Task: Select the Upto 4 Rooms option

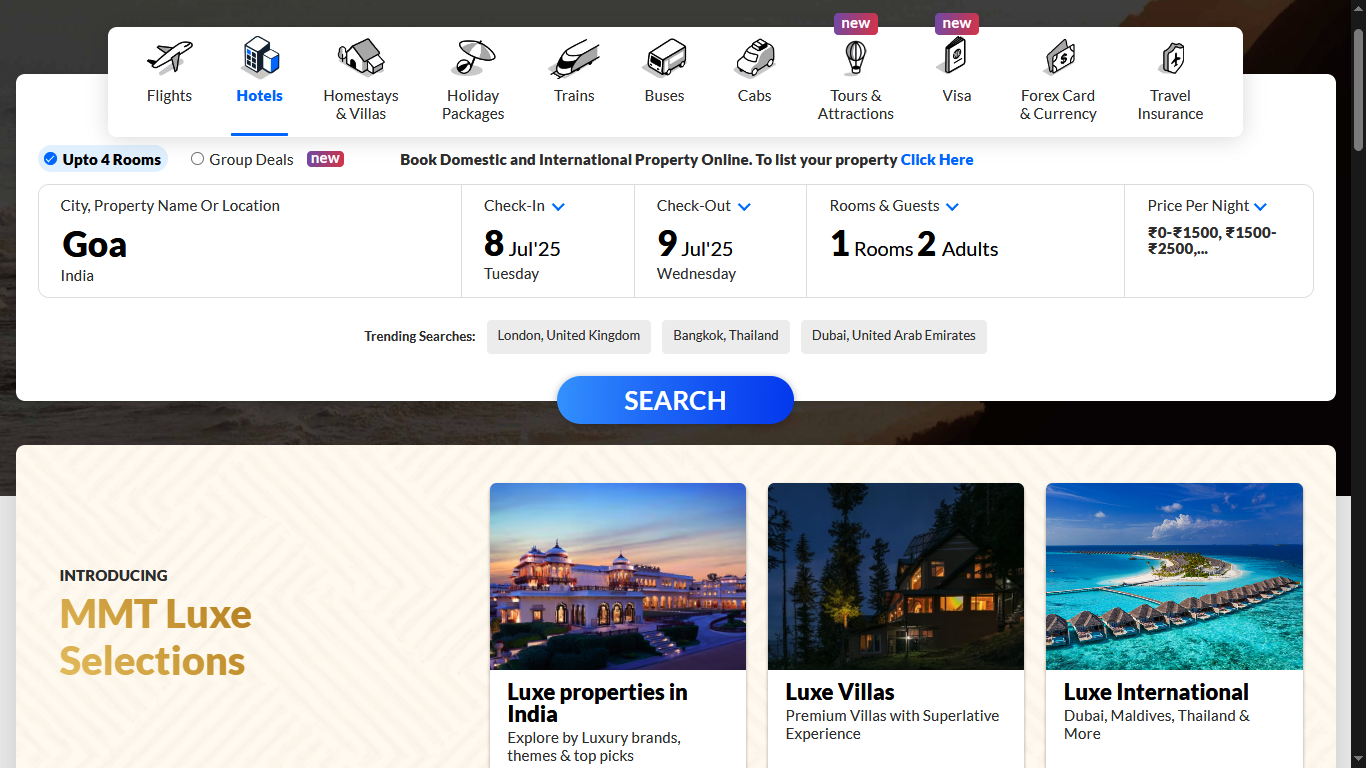Action: (102, 159)
